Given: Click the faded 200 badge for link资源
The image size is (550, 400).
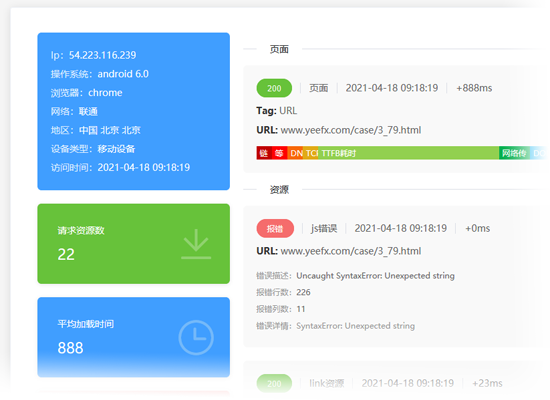Looking at the screenshot, I should pyautogui.click(x=274, y=384).
